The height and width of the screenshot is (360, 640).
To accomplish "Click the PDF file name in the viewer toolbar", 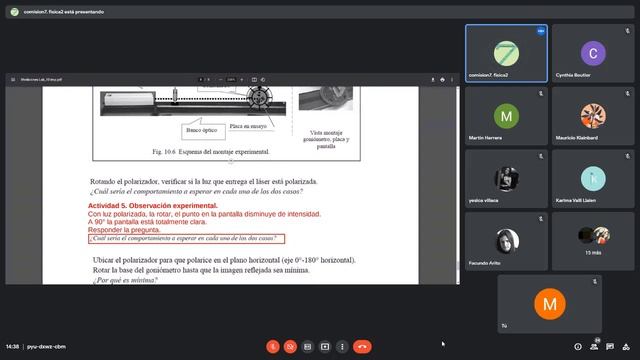I will tap(41, 80).
